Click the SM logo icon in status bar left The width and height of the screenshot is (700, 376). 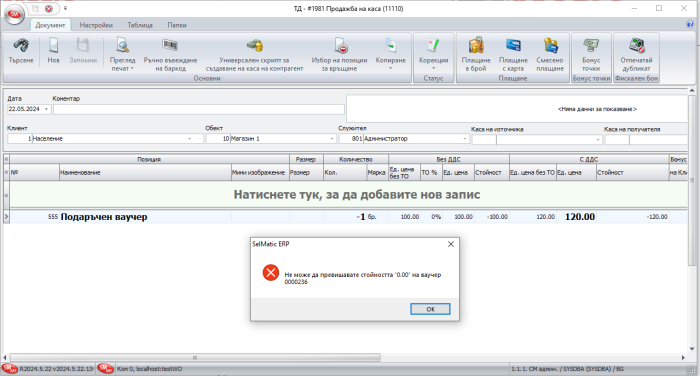tap(9, 369)
